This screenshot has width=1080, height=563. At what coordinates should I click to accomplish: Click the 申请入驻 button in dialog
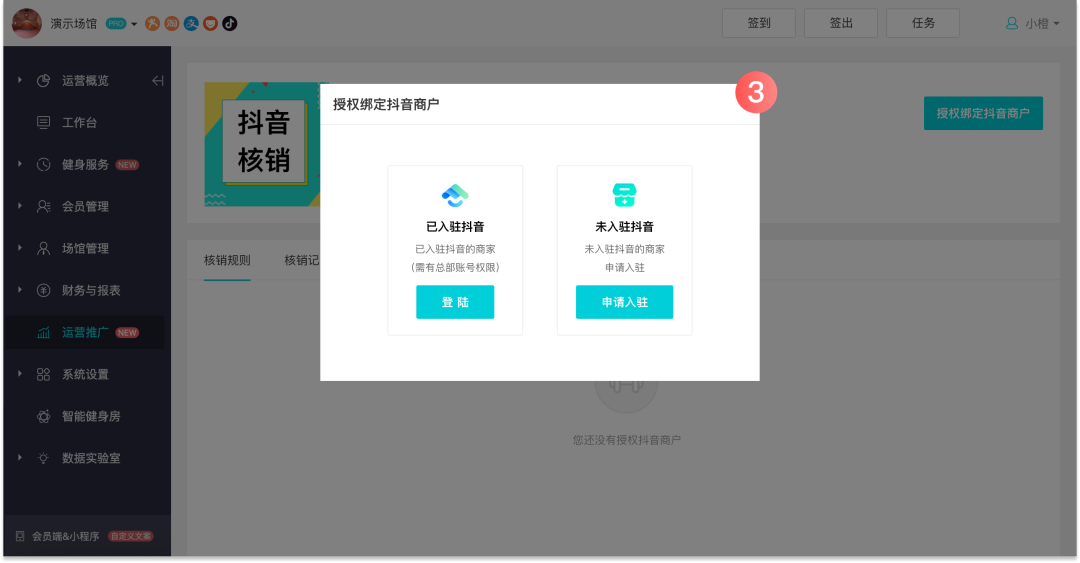pyautogui.click(x=624, y=302)
